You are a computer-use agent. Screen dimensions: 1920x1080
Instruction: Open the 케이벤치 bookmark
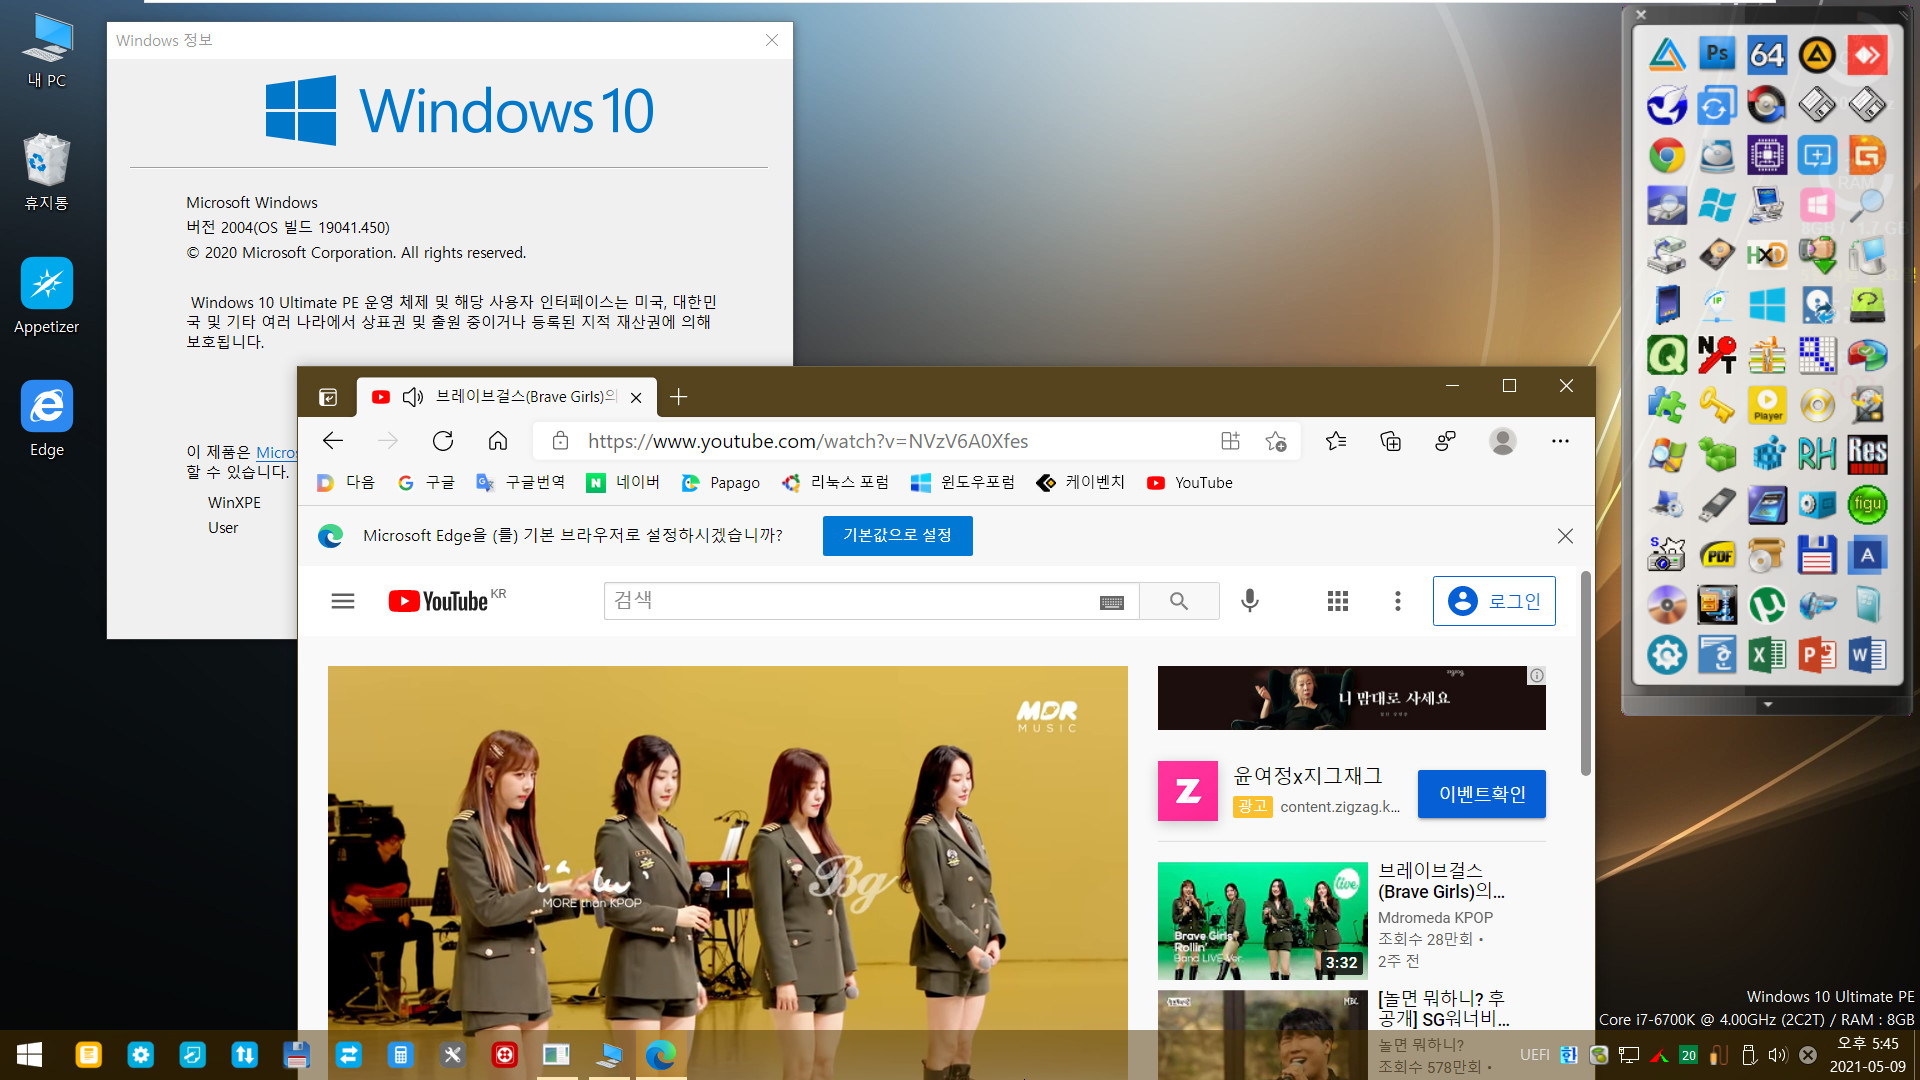[x=1080, y=483]
